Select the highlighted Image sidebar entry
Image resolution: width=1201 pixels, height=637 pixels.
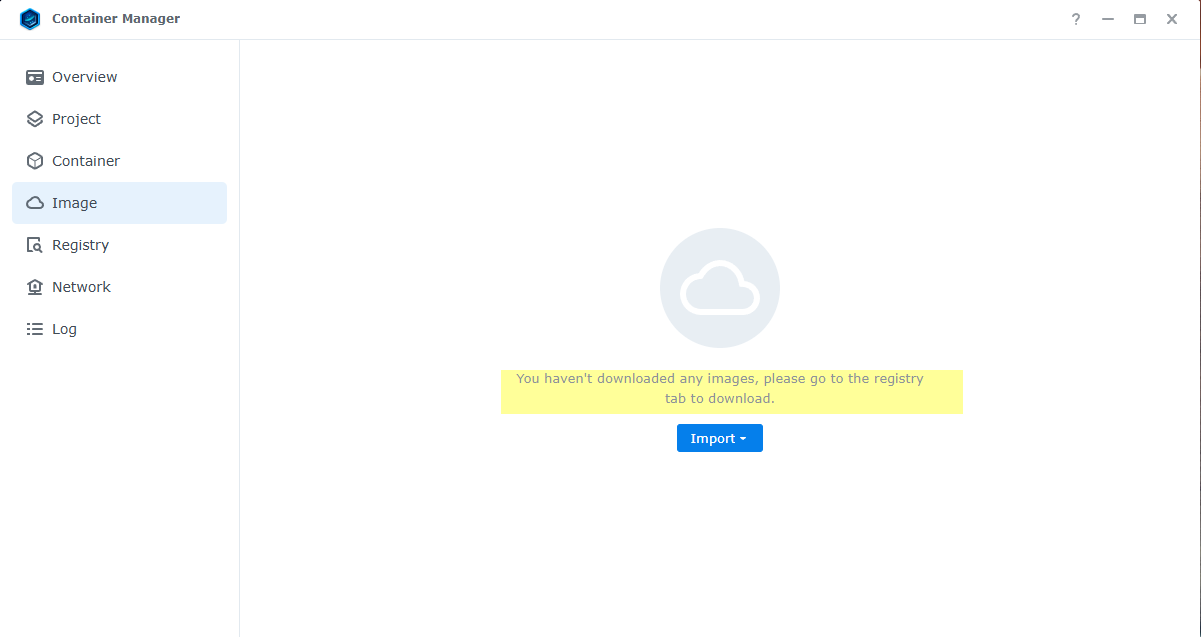click(75, 203)
